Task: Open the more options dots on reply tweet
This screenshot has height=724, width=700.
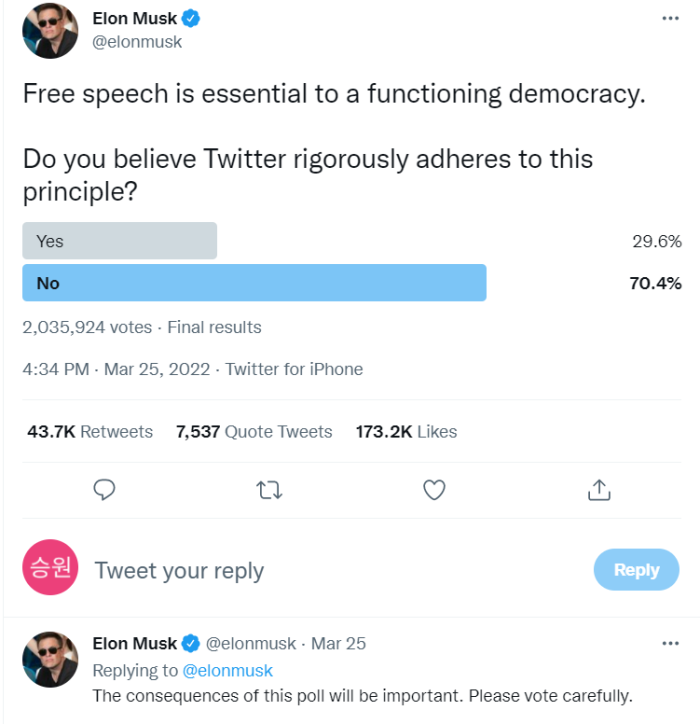Action: pos(670,644)
